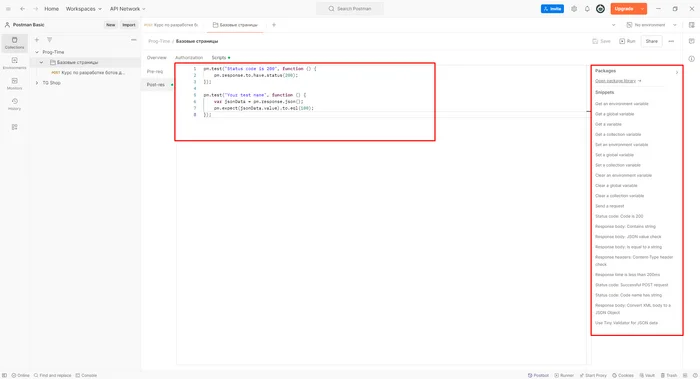This screenshot has height=379, width=700.
Task: Insert snippet Status code: Code is 200
Action: pos(619,217)
